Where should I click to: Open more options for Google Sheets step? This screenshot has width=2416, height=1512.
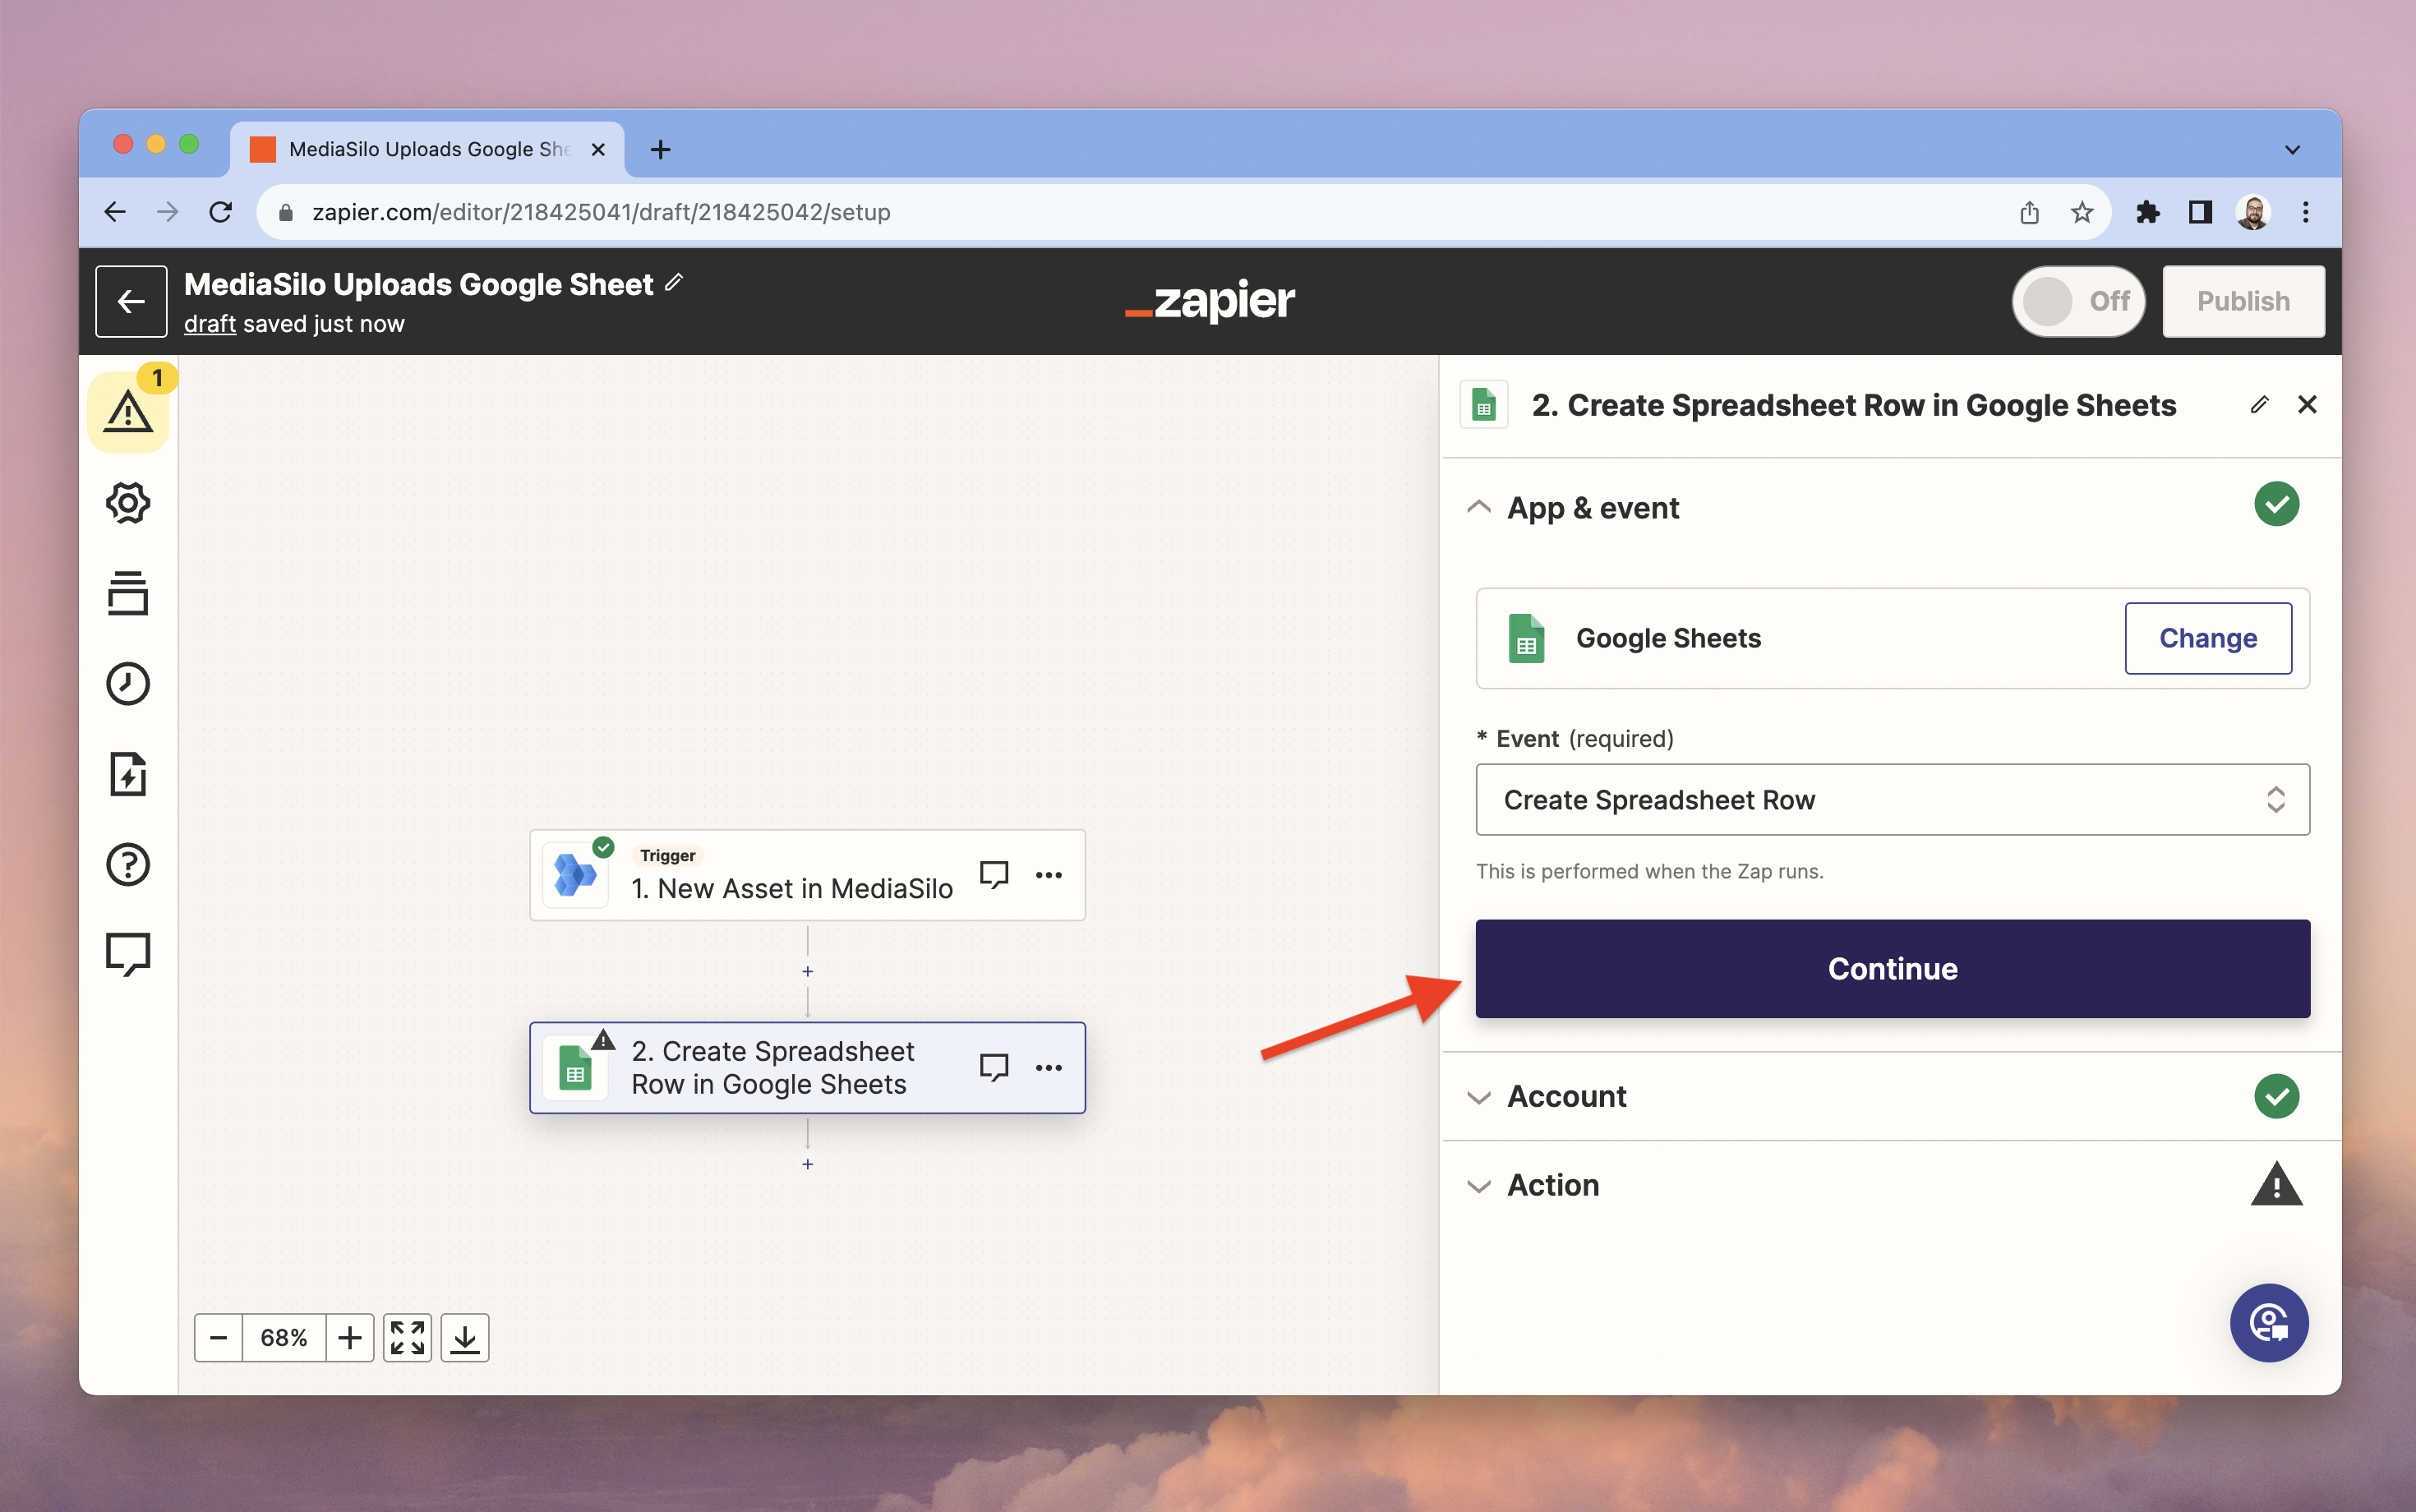pos(1049,1068)
